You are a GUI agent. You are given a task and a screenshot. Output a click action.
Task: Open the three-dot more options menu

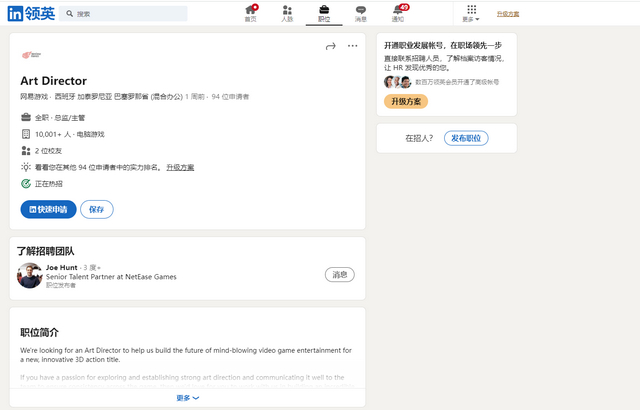point(353,46)
